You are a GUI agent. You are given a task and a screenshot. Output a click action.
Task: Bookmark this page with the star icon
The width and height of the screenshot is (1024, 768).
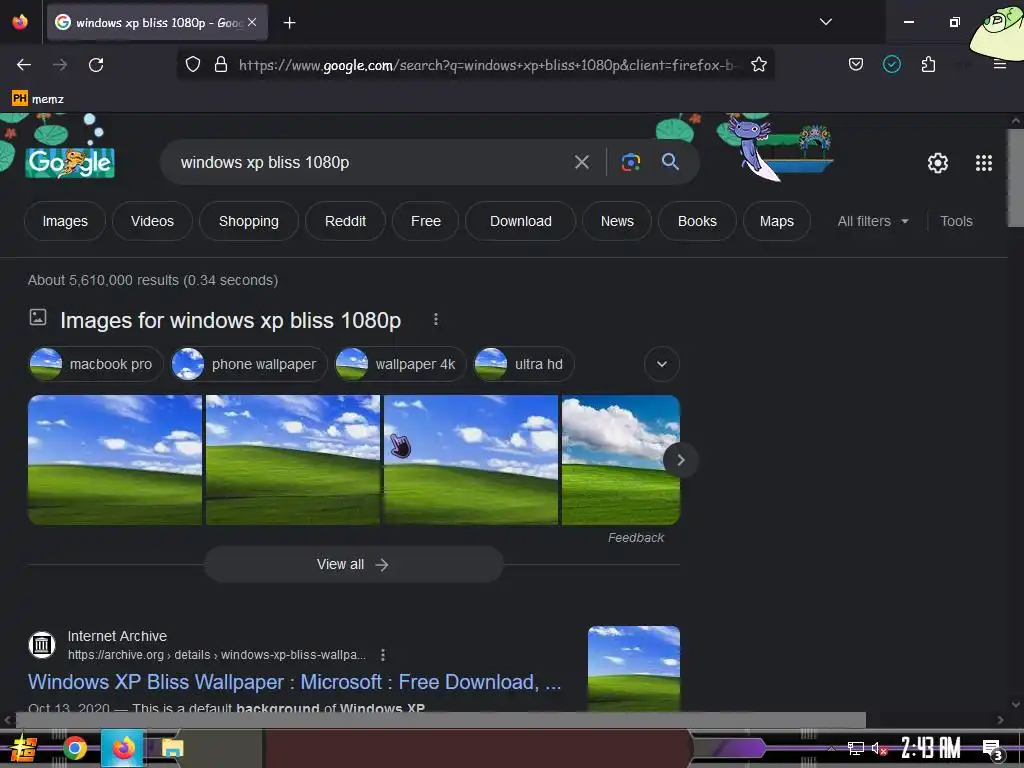(758, 64)
